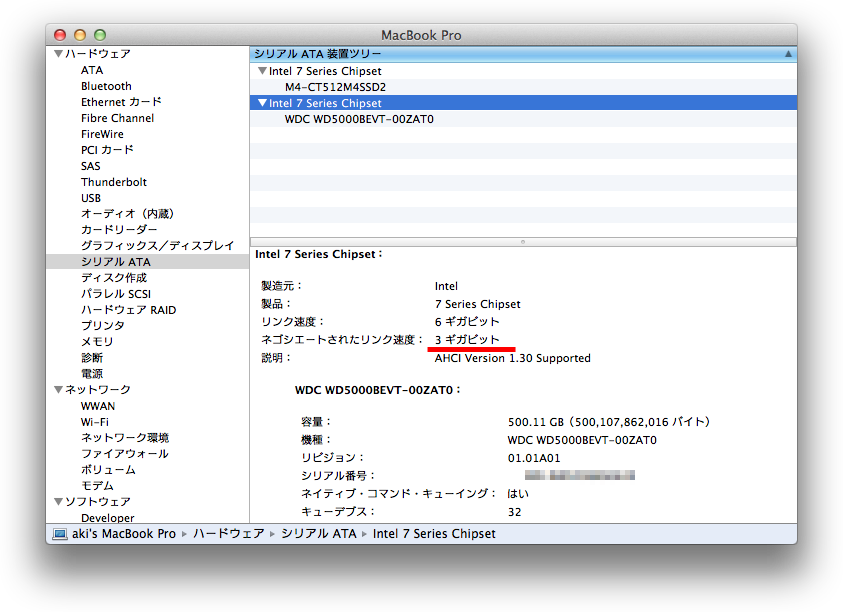Collapse the ソフトウェア sidebar section
The width and height of the screenshot is (843, 612).
click(59, 501)
